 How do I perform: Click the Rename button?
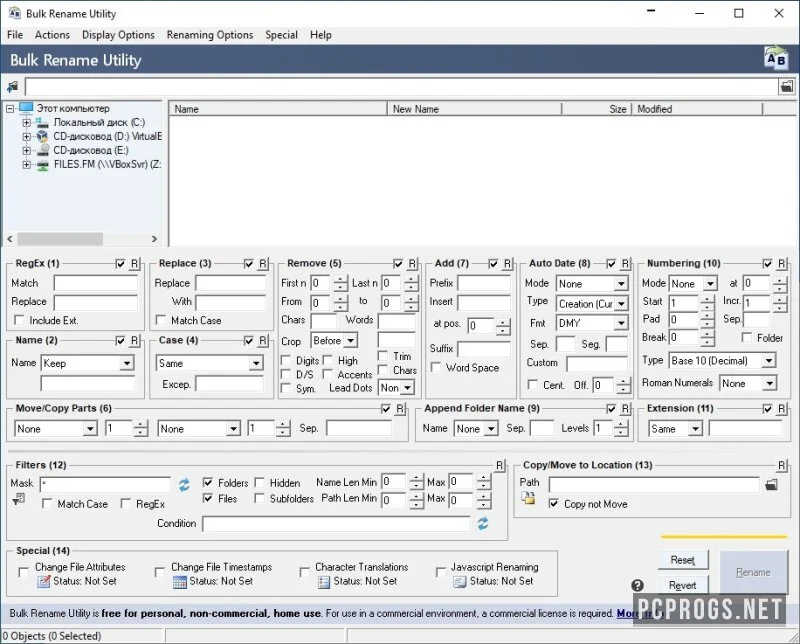pyautogui.click(x=754, y=572)
